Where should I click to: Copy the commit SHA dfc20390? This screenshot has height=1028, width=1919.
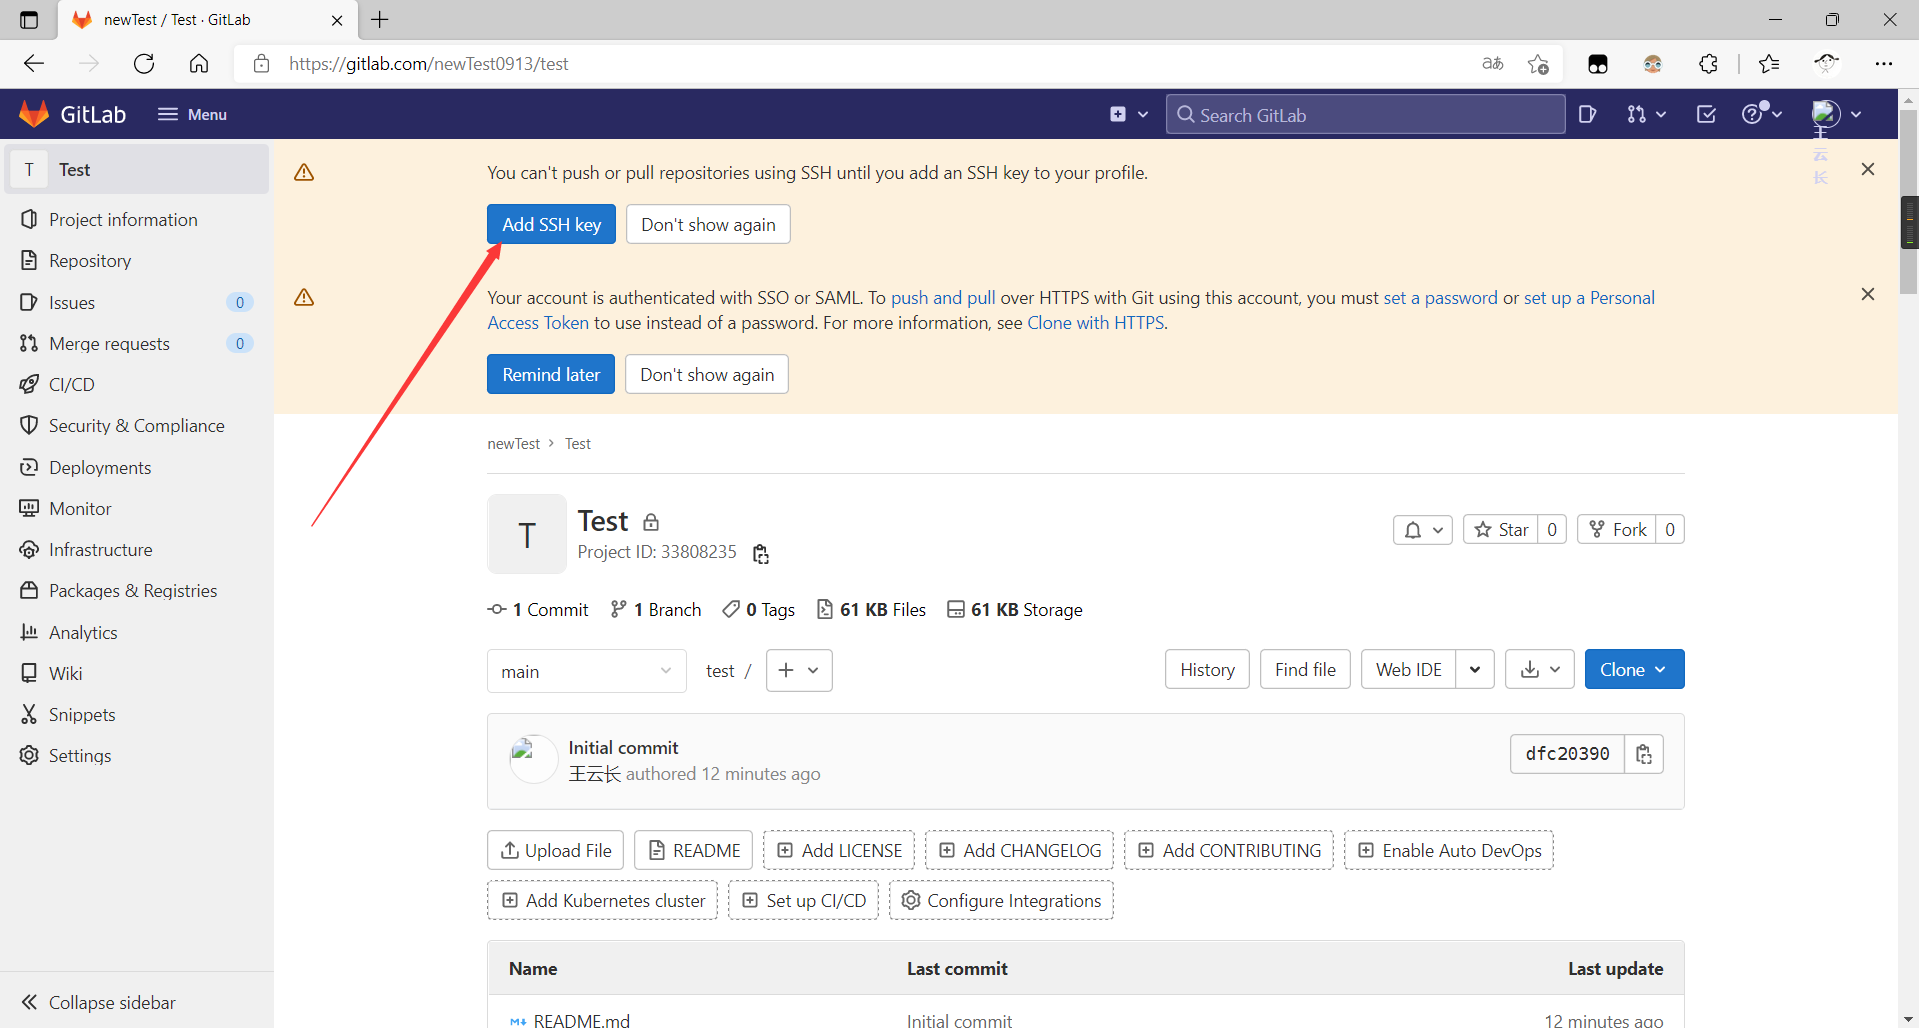click(x=1644, y=754)
